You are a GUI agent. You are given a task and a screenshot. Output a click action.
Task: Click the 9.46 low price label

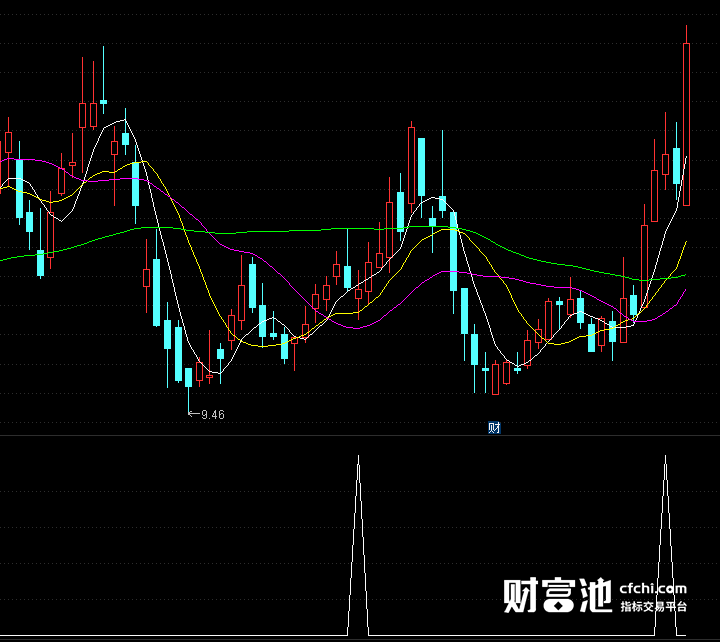(213, 415)
